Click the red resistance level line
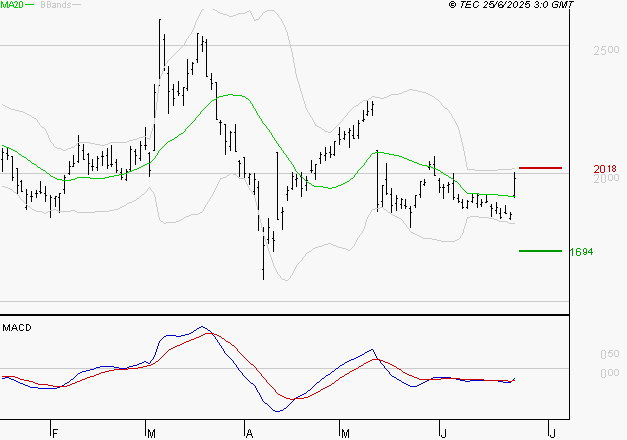The image size is (627, 440). pos(540,168)
